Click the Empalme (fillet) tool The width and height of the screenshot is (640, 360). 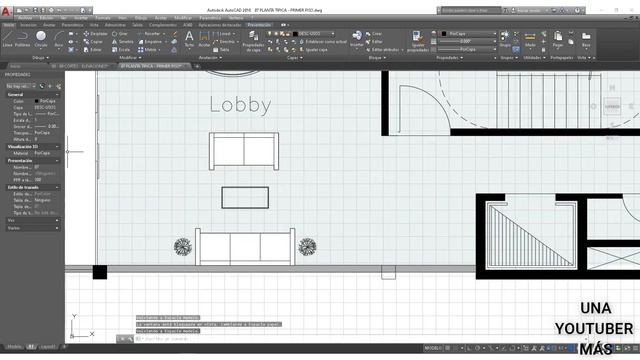click(150, 42)
